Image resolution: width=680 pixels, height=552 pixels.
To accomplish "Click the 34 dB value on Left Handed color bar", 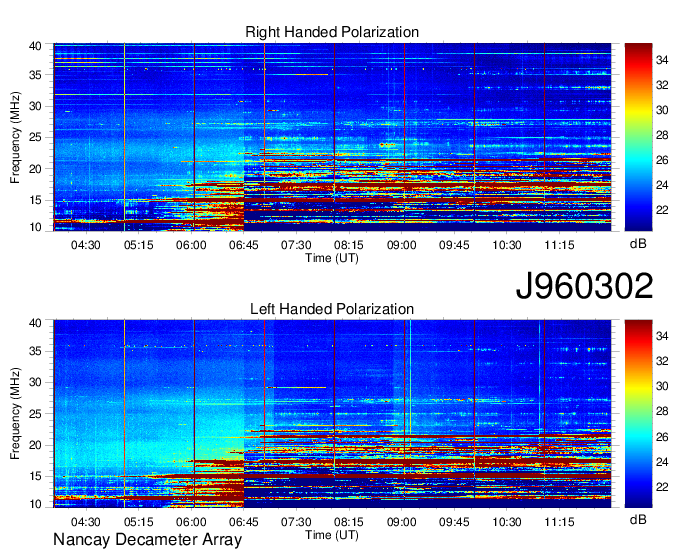I will (662, 336).
